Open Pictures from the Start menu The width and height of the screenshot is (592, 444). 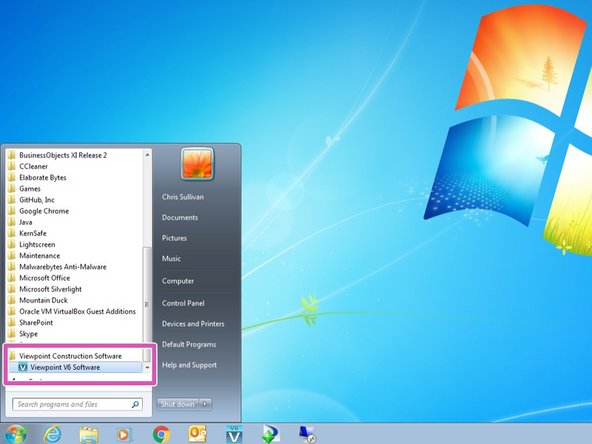click(174, 238)
